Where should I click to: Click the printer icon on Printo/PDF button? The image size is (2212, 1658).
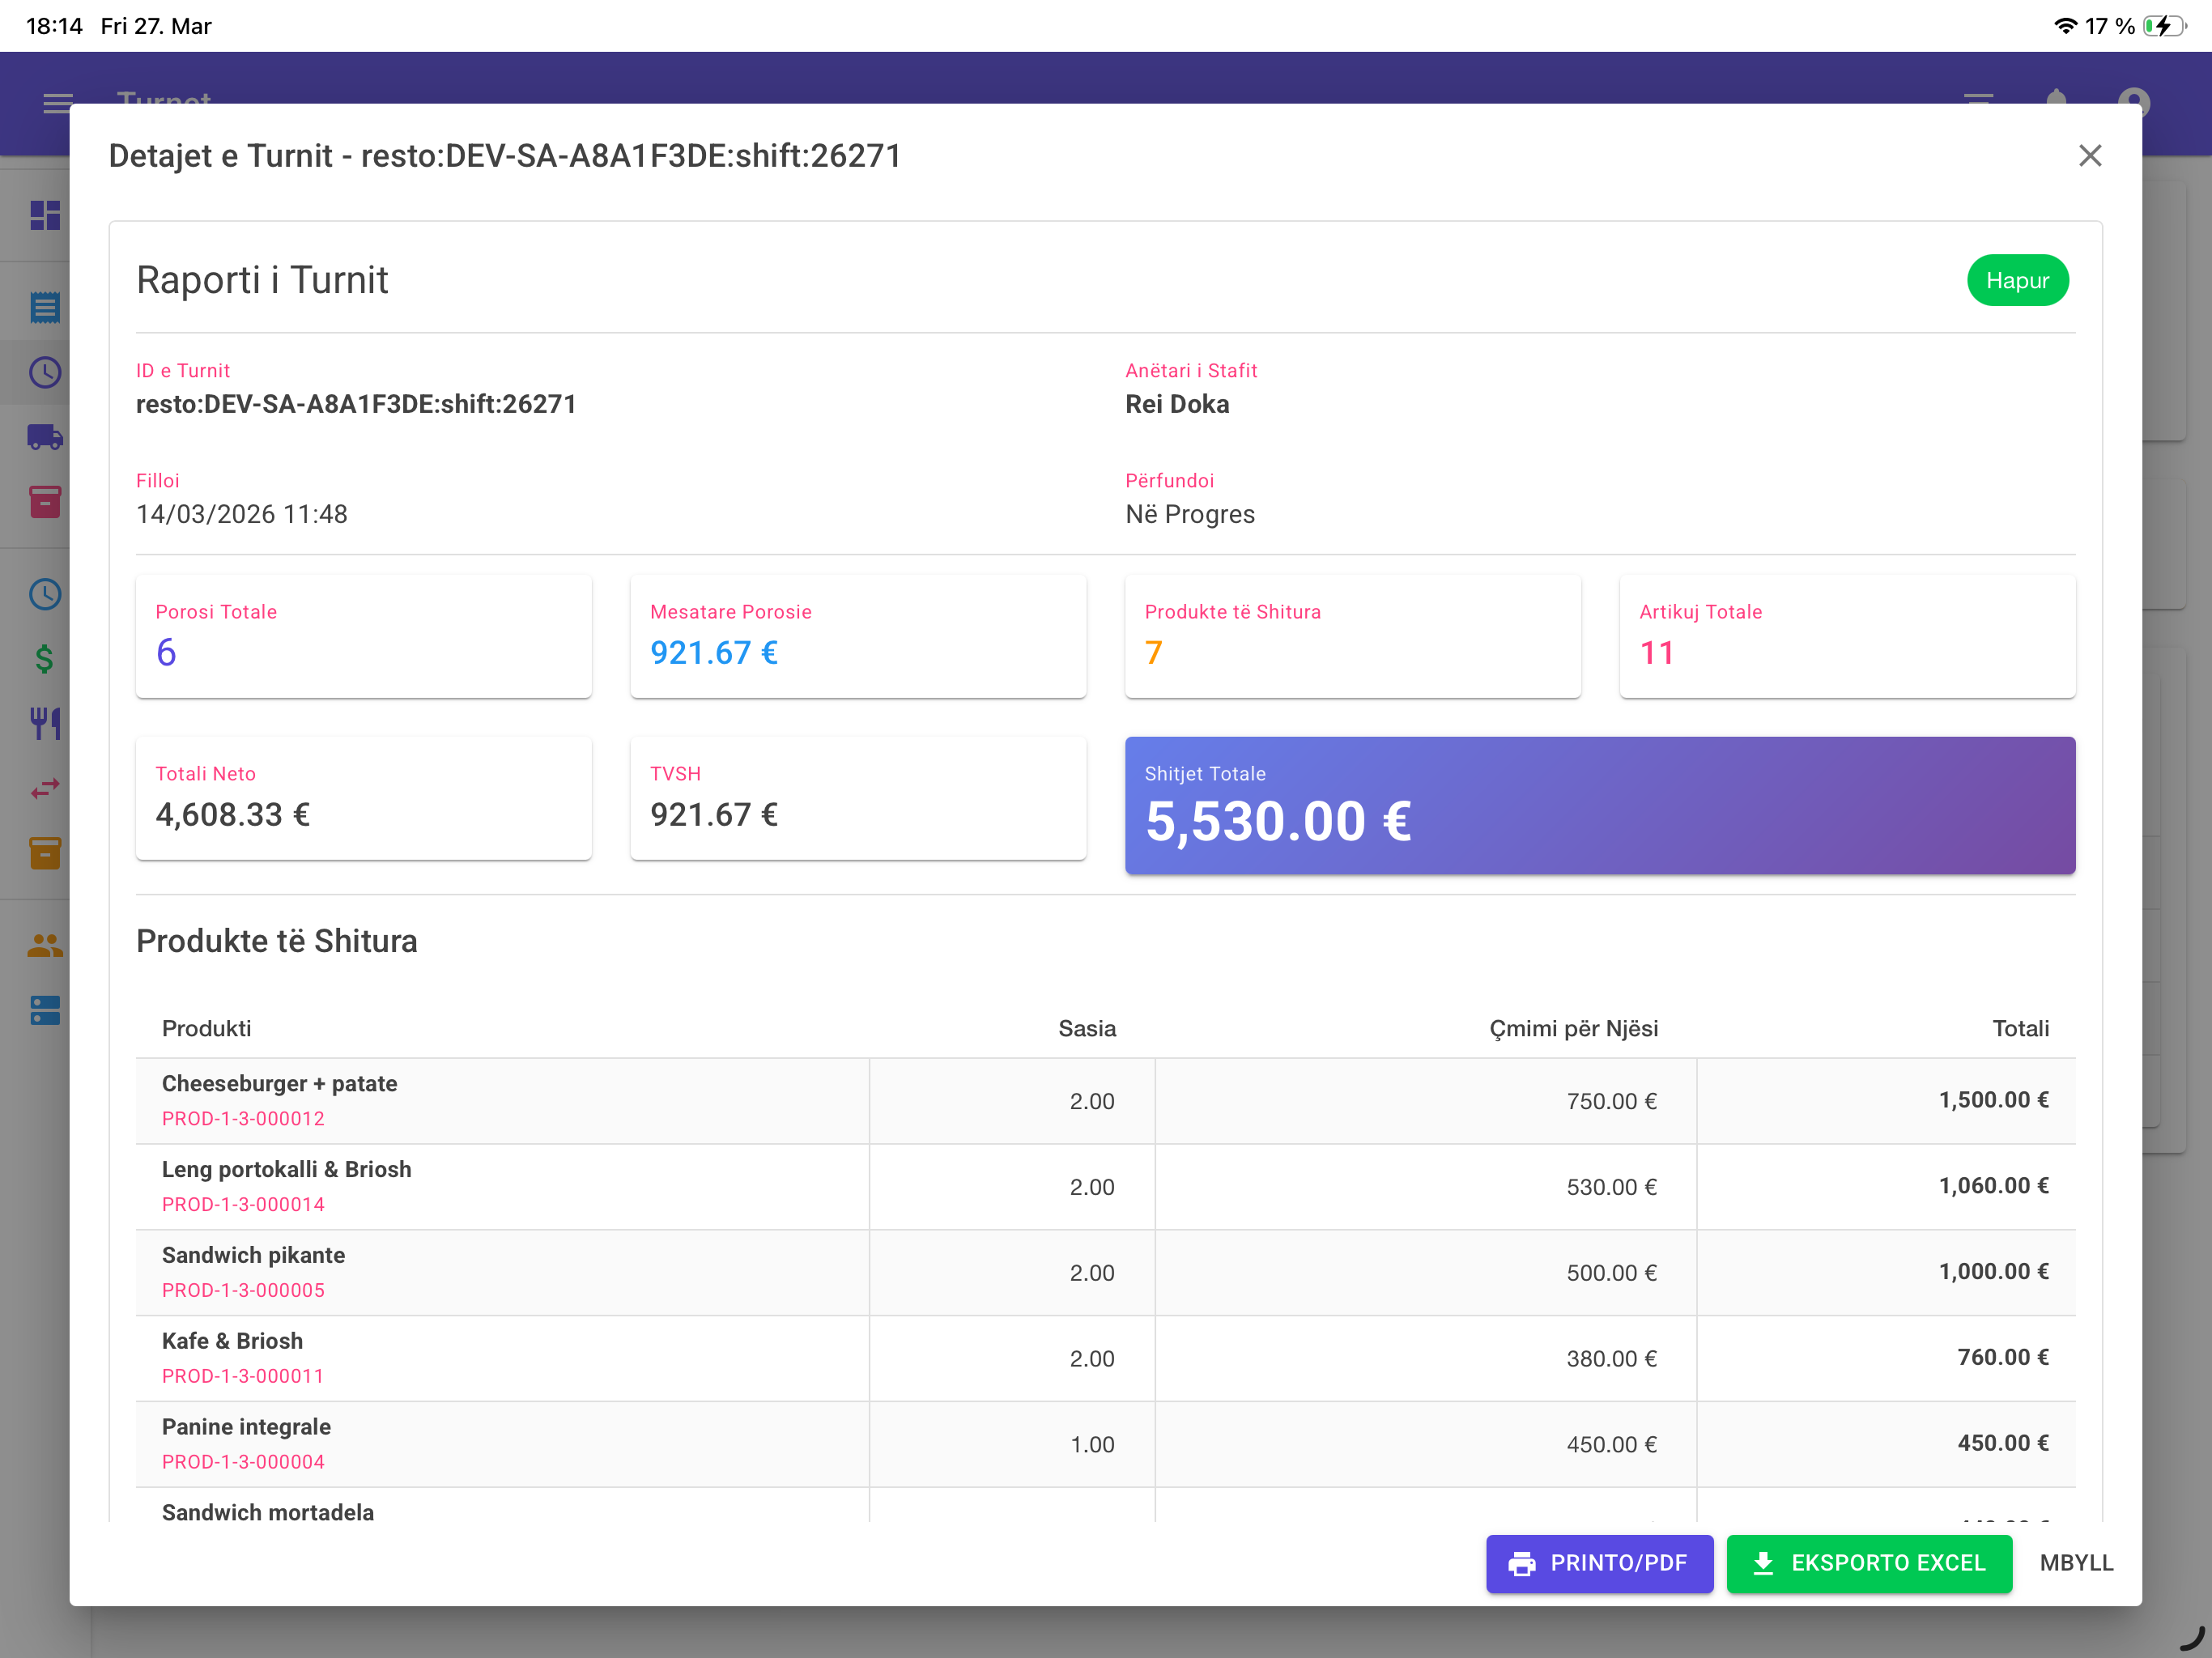click(x=1522, y=1564)
